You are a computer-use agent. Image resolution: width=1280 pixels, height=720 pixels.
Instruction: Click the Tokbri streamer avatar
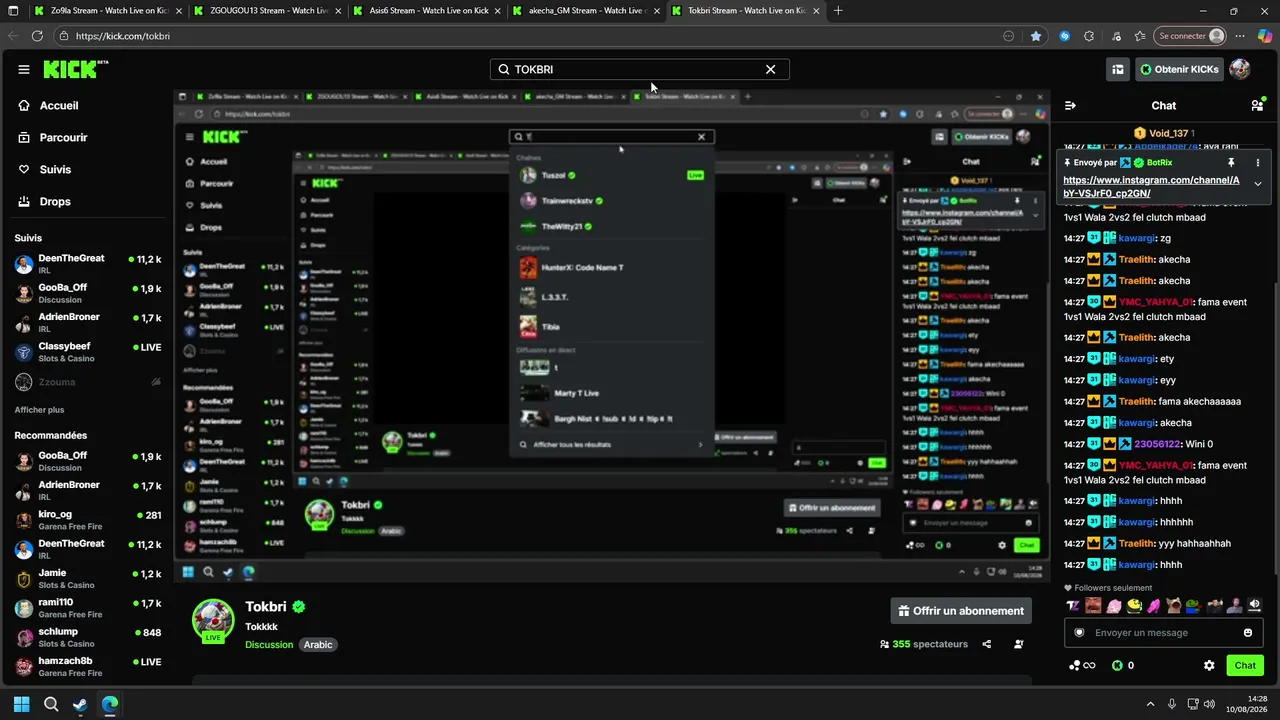pos(213,620)
